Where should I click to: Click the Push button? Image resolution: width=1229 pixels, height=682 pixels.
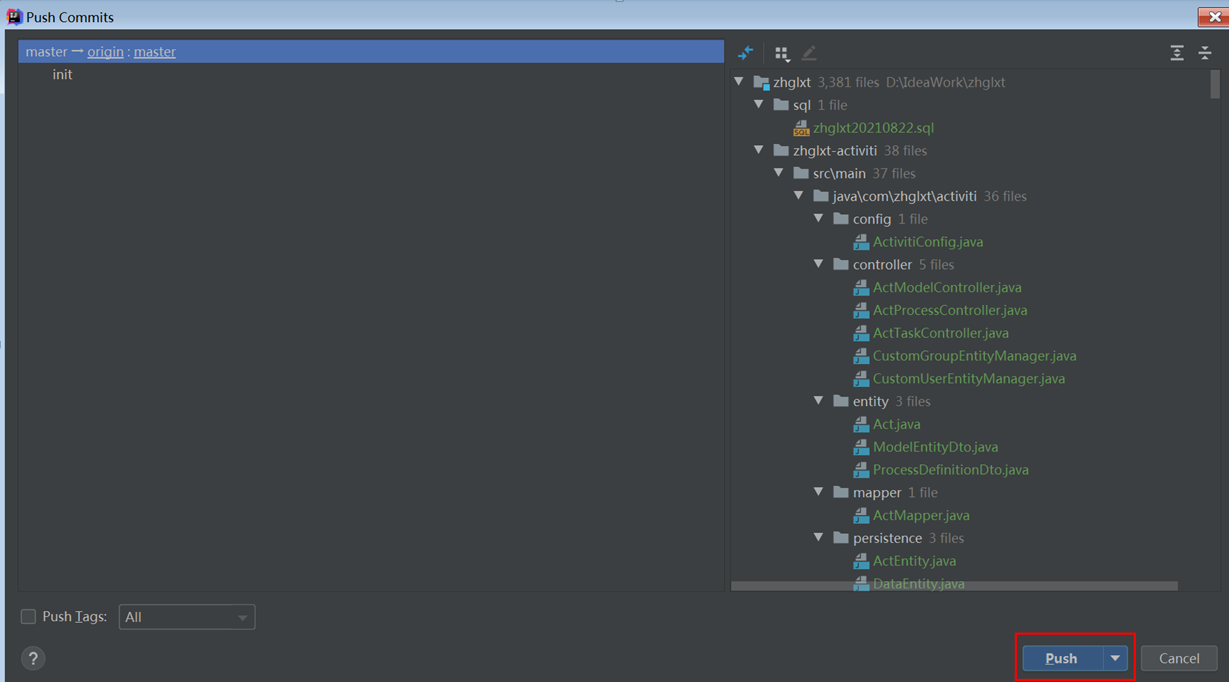[1061, 658]
